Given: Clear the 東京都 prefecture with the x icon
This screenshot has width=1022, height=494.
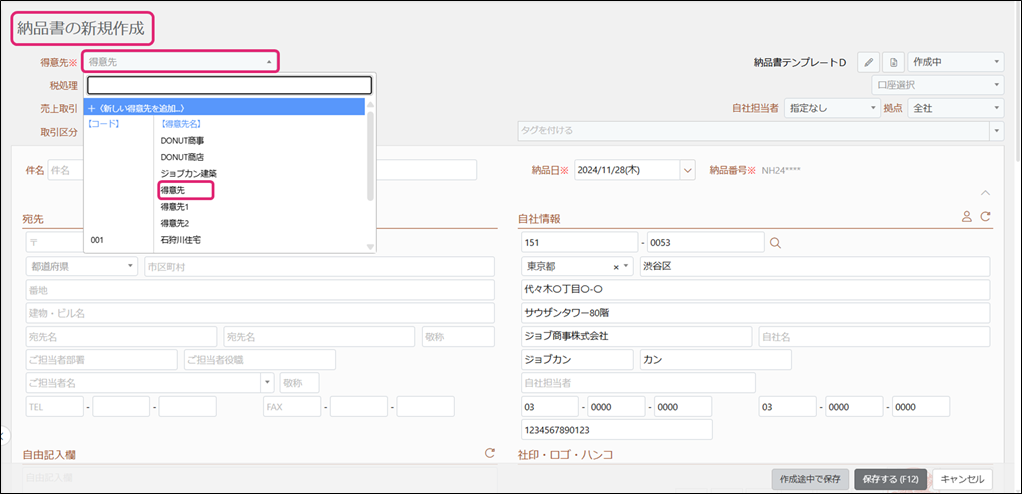Looking at the screenshot, I should pyautogui.click(x=616, y=267).
